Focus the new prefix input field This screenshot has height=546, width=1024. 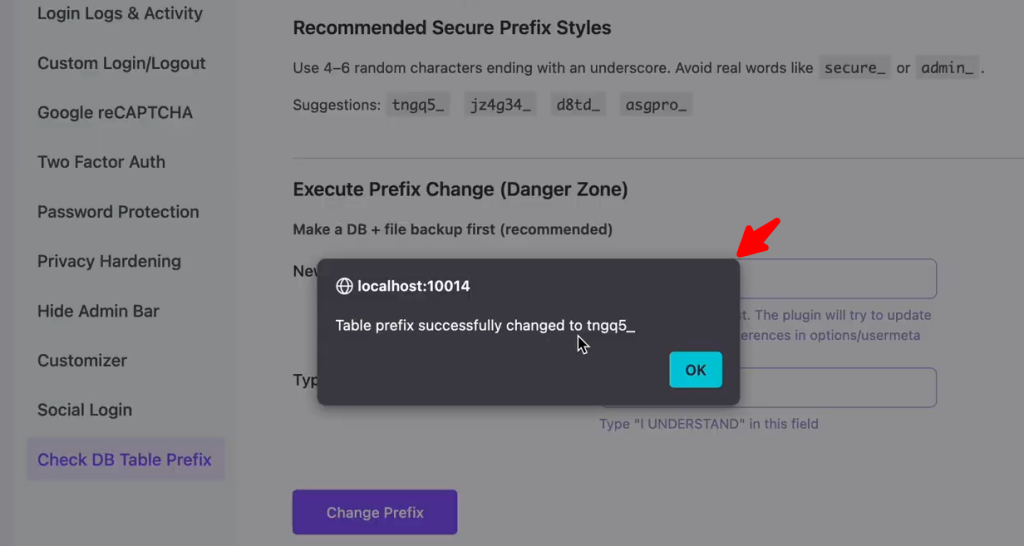coord(838,279)
